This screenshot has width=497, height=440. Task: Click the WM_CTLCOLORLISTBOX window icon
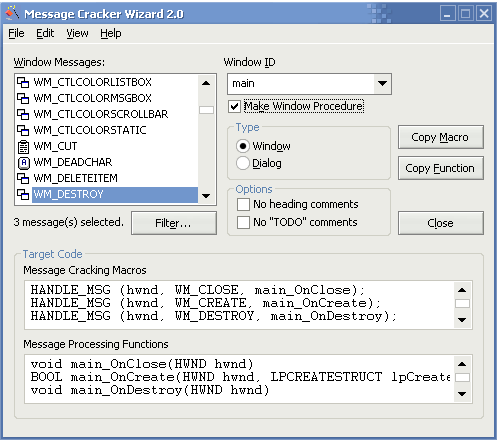point(23,82)
